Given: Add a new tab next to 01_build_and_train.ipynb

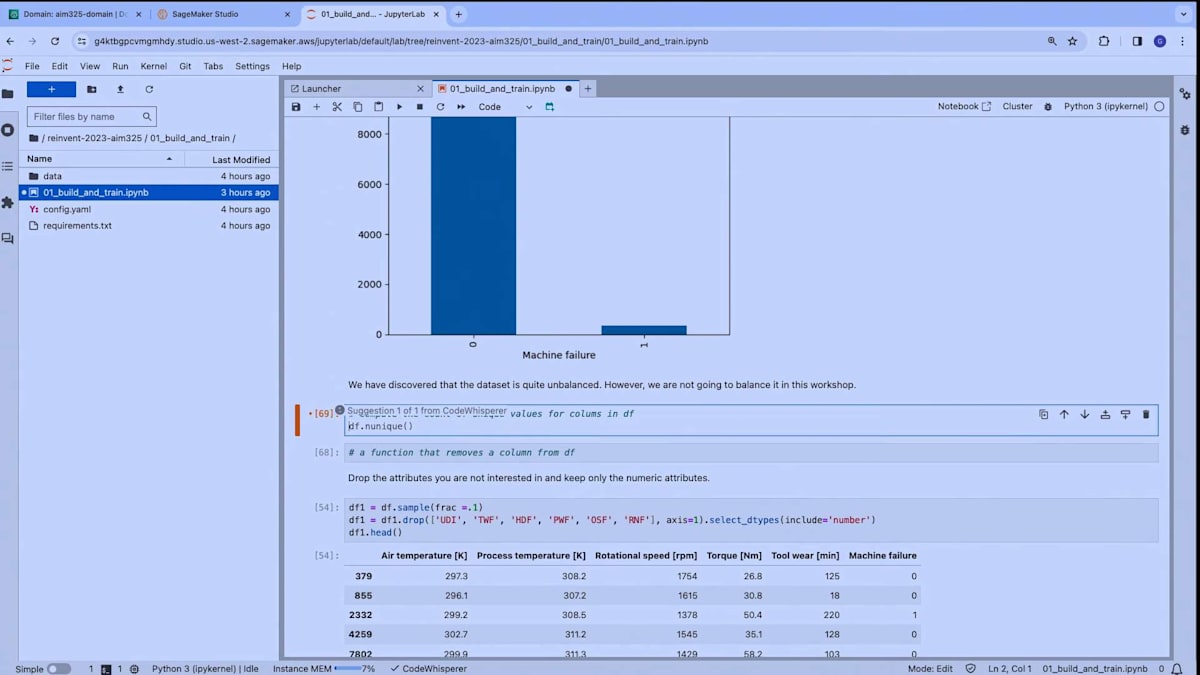Looking at the screenshot, I should (588, 89).
